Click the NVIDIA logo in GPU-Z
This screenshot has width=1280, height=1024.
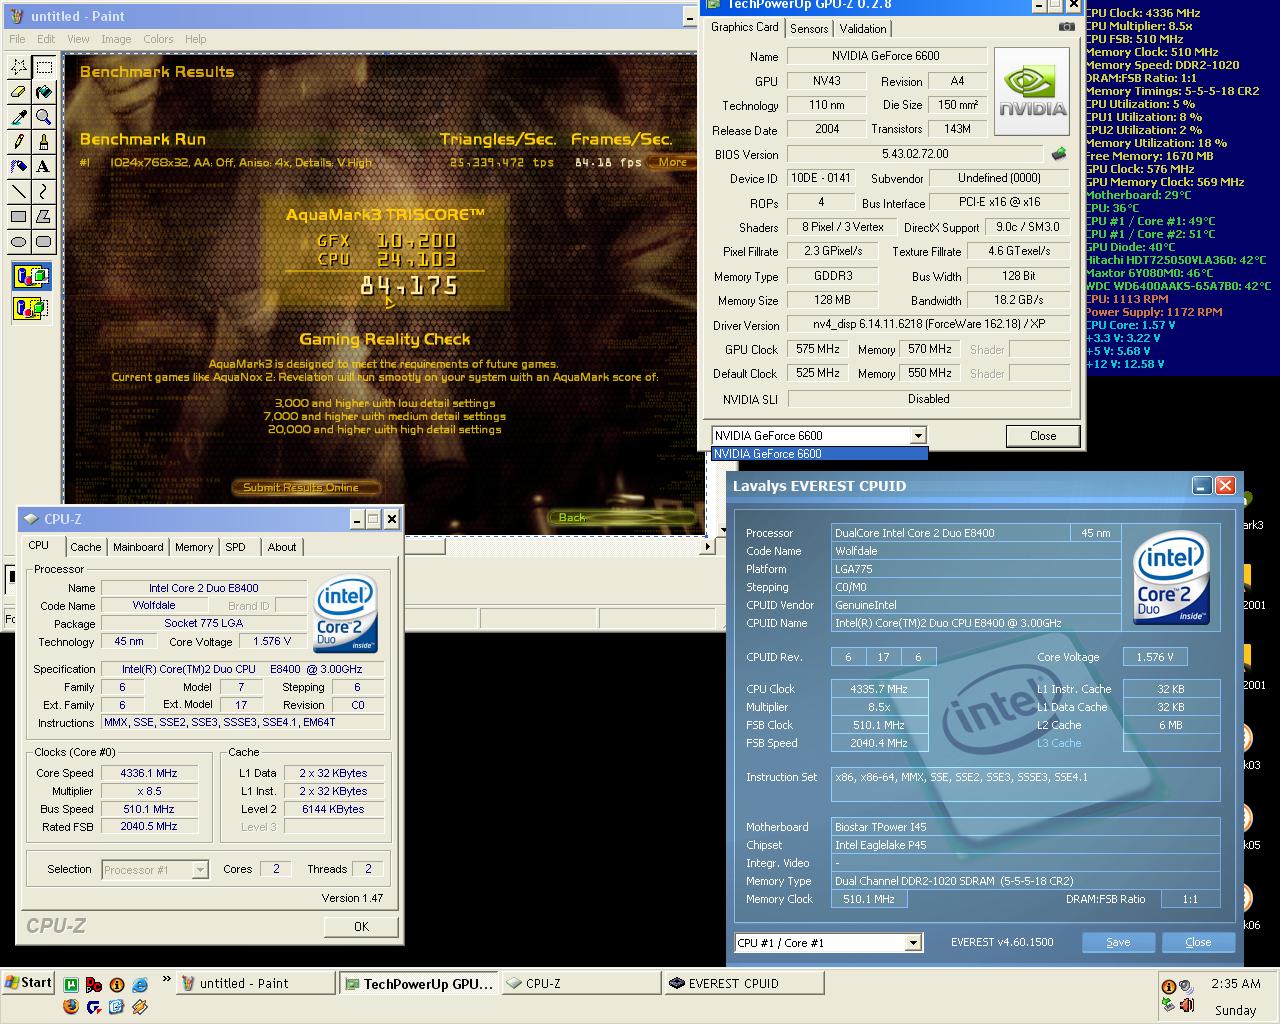pos(1032,90)
